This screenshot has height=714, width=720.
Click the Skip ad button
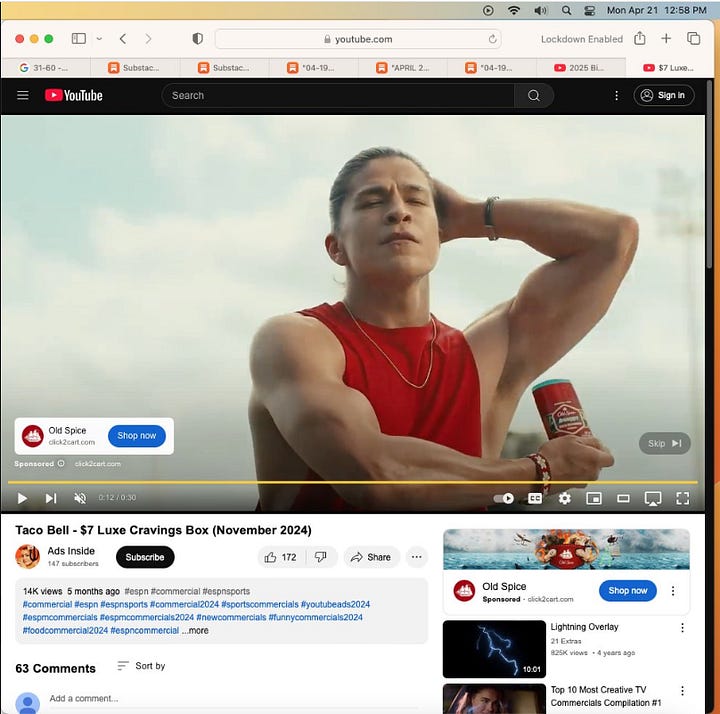pos(664,443)
